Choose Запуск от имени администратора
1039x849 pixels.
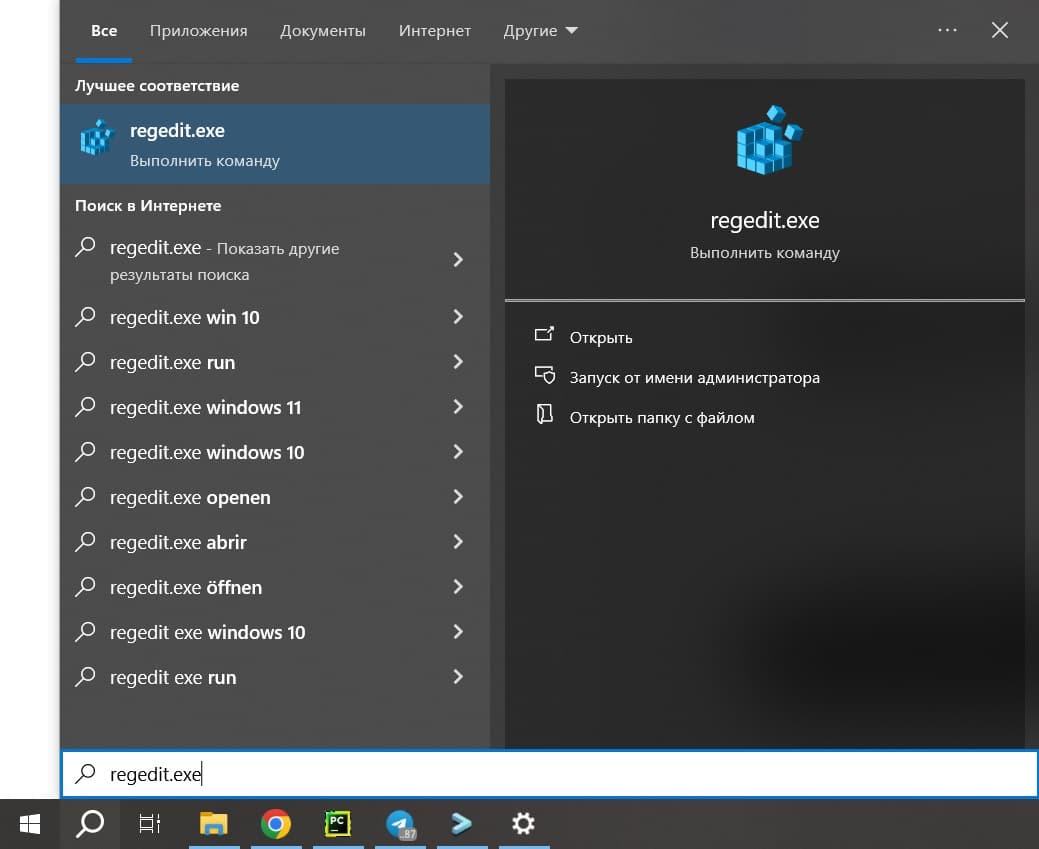tap(694, 378)
